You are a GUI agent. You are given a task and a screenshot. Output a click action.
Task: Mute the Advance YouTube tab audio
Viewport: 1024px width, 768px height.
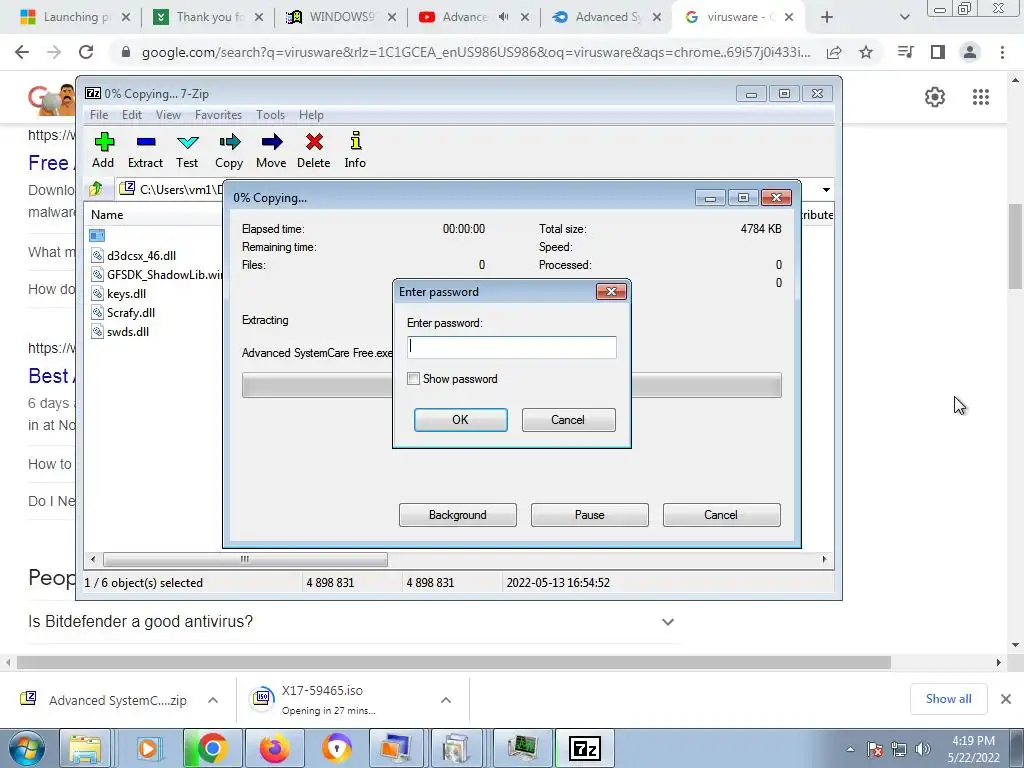coord(504,17)
